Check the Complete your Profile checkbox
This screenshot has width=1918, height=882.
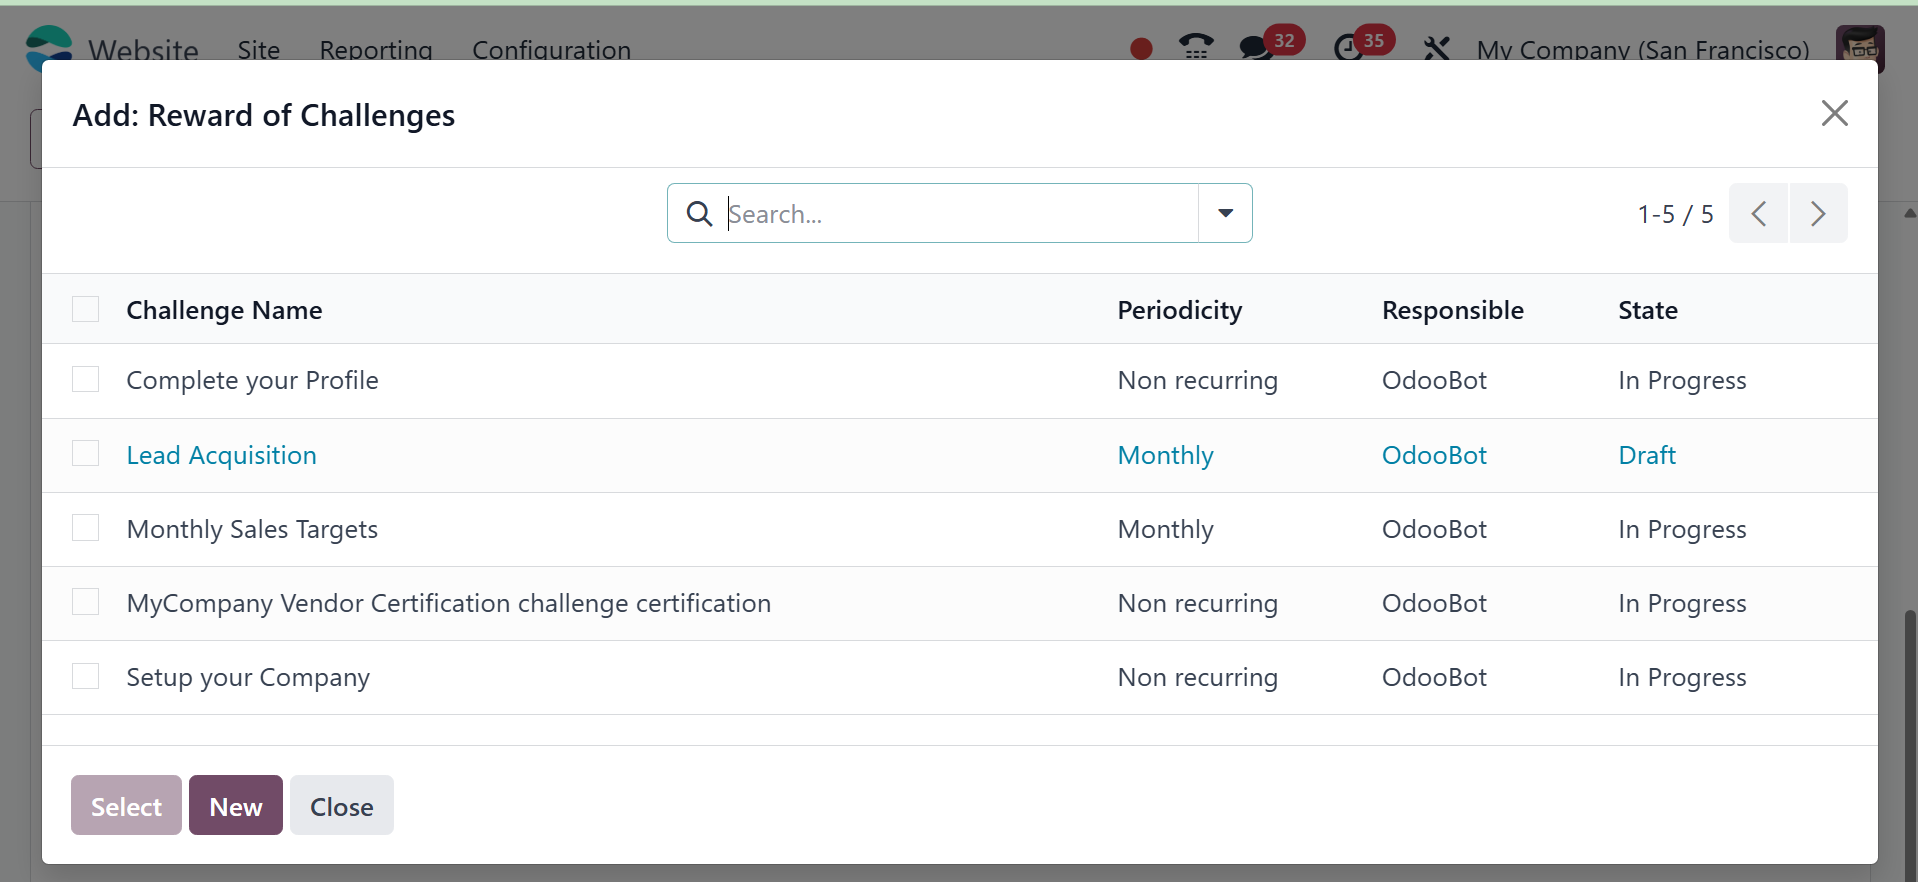click(86, 380)
